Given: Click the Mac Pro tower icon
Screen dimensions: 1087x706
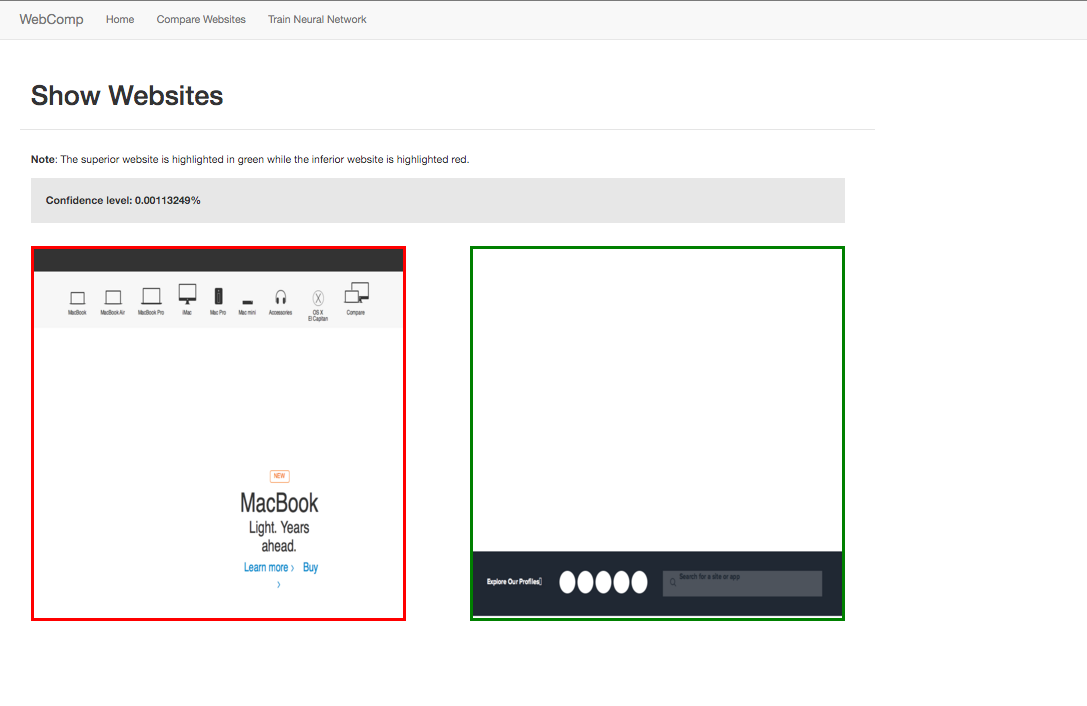Looking at the screenshot, I should (218, 296).
